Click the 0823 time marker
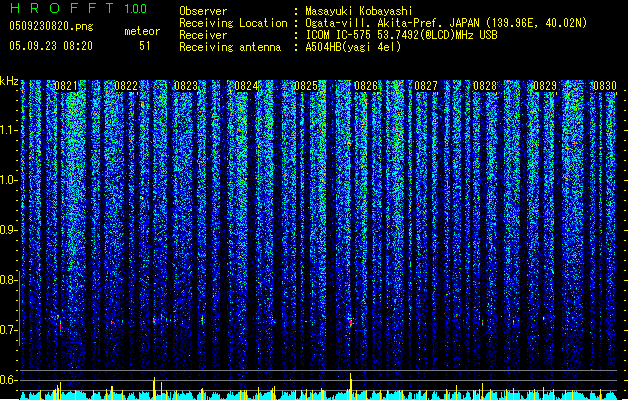The width and height of the screenshot is (629, 400). [186, 86]
